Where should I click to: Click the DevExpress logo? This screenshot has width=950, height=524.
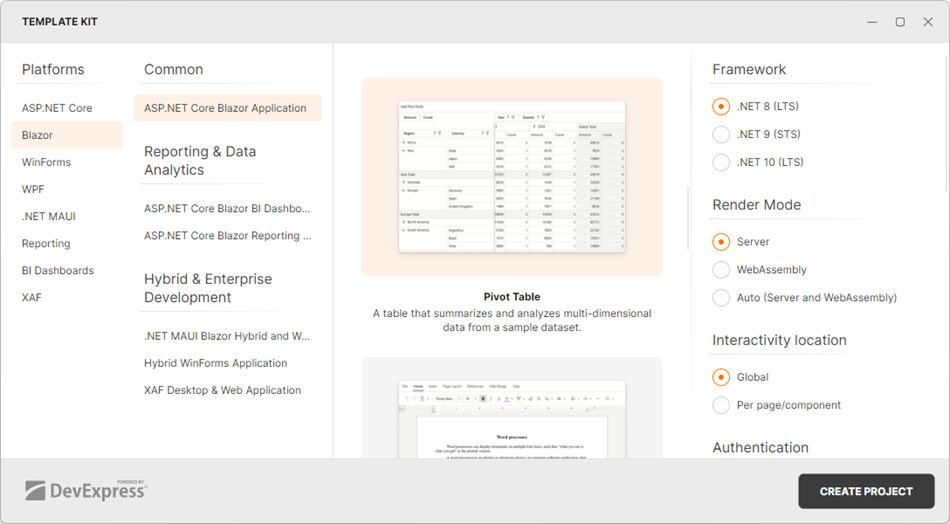coord(86,490)
